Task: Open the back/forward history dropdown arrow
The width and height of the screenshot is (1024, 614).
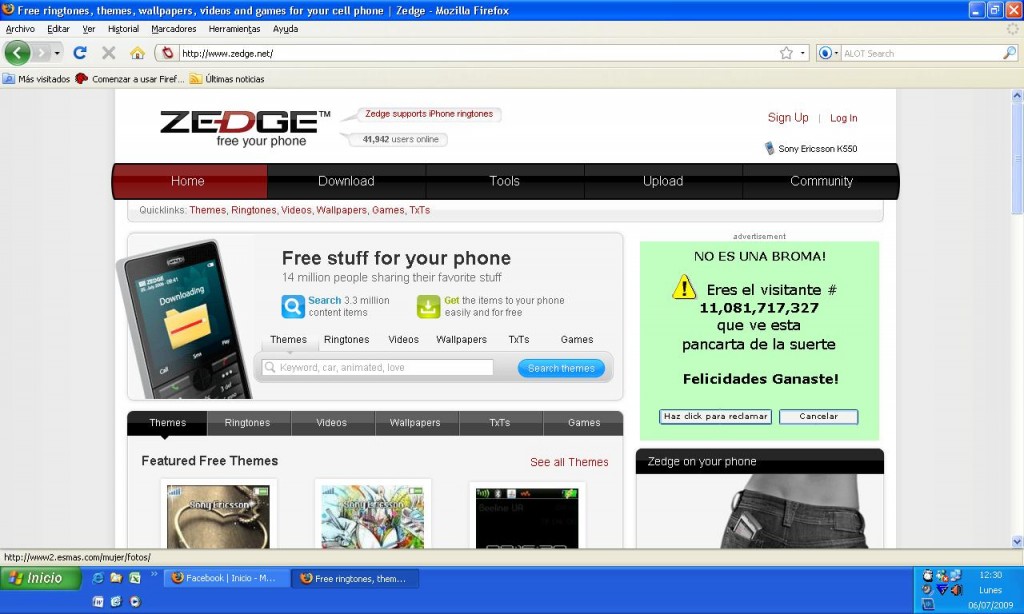Action: (57, 53)
